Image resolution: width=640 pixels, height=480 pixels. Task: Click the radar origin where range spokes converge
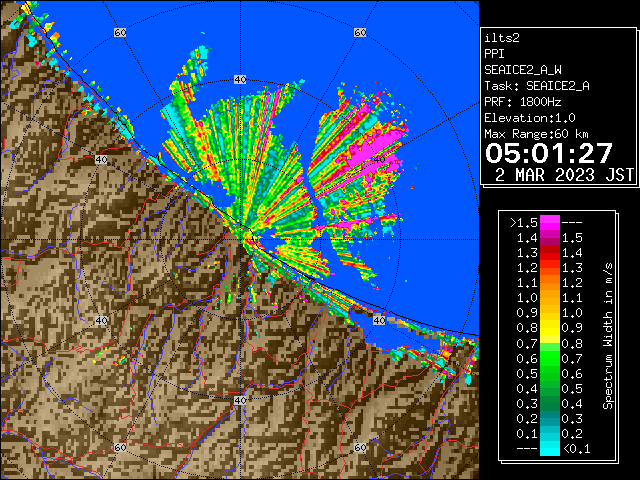241,239
